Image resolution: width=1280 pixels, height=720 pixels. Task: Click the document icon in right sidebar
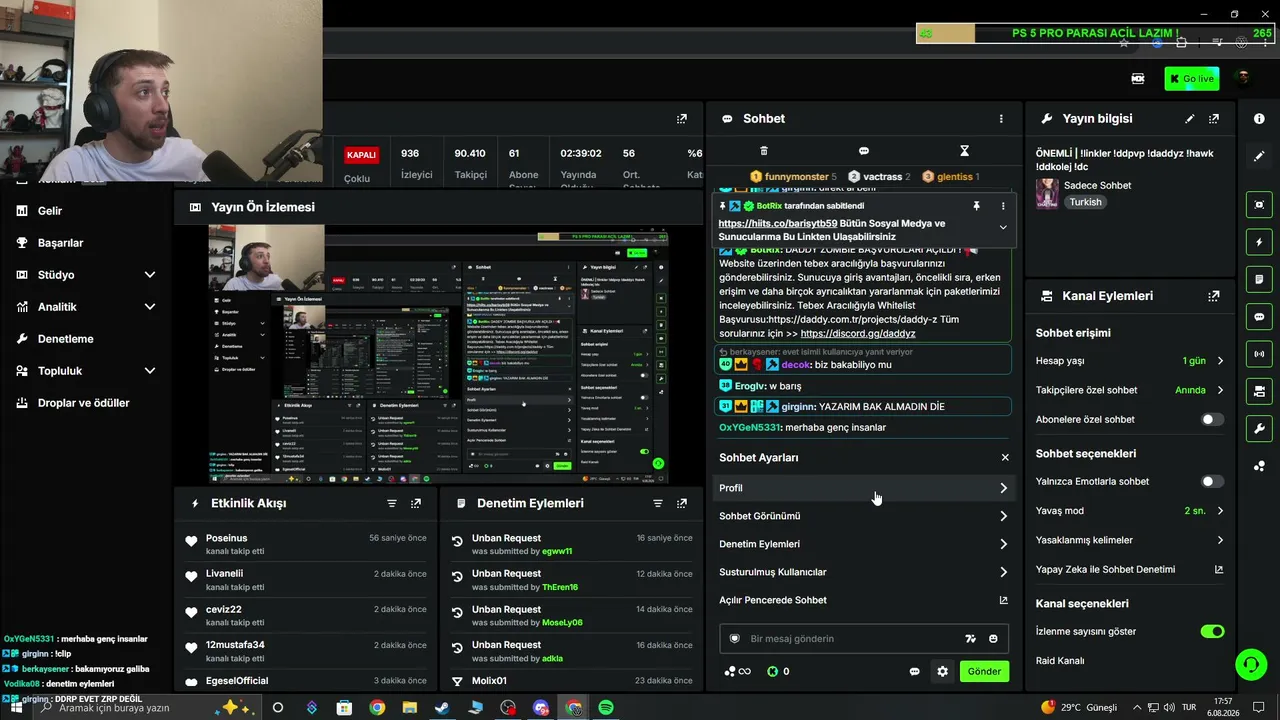tap(1259, 279)
